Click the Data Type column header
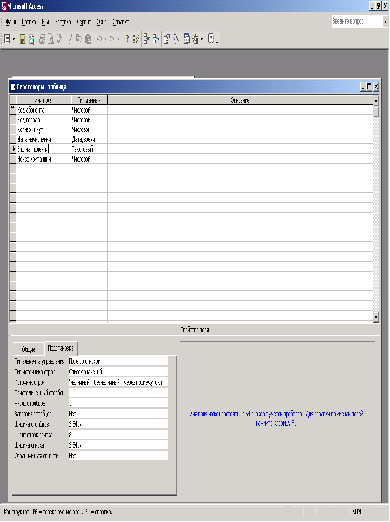Viewport: 390px width, 522px height. point(89,100)
